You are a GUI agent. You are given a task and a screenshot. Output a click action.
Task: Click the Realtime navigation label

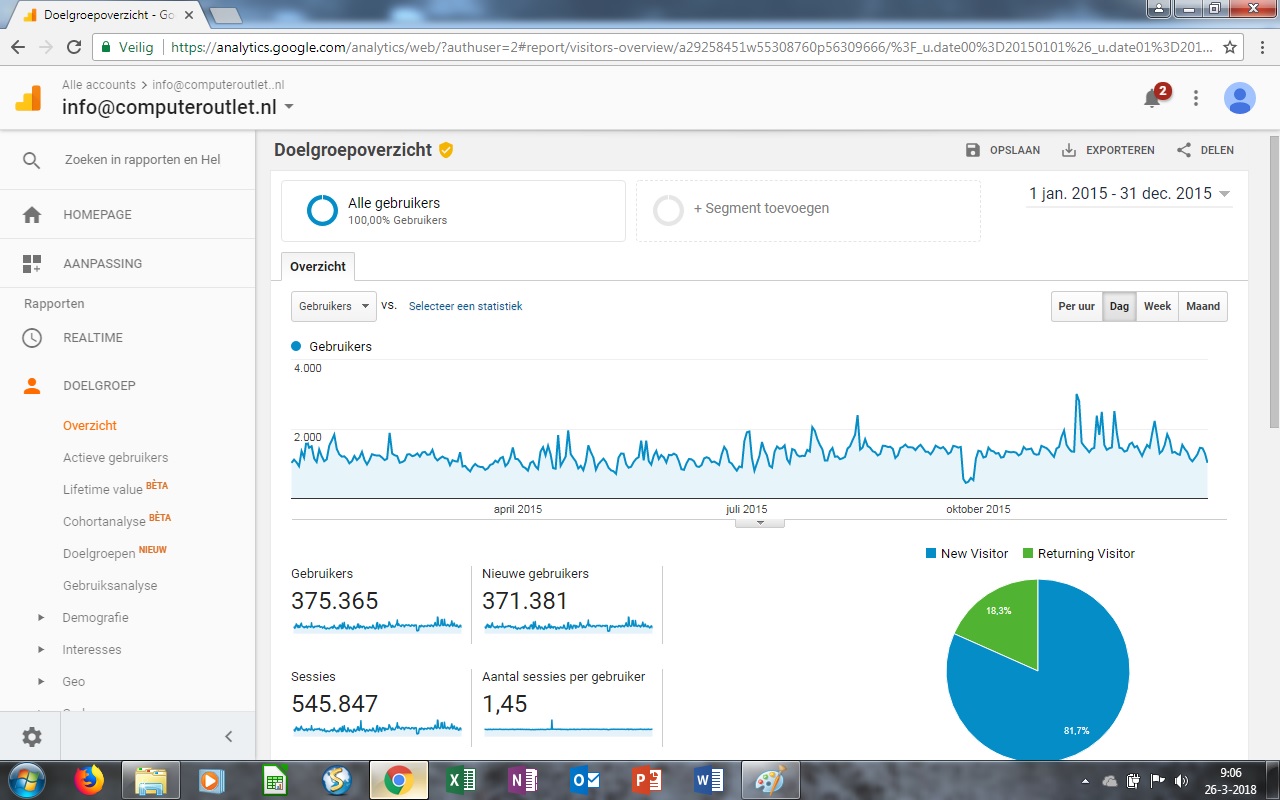pos(93,338)
